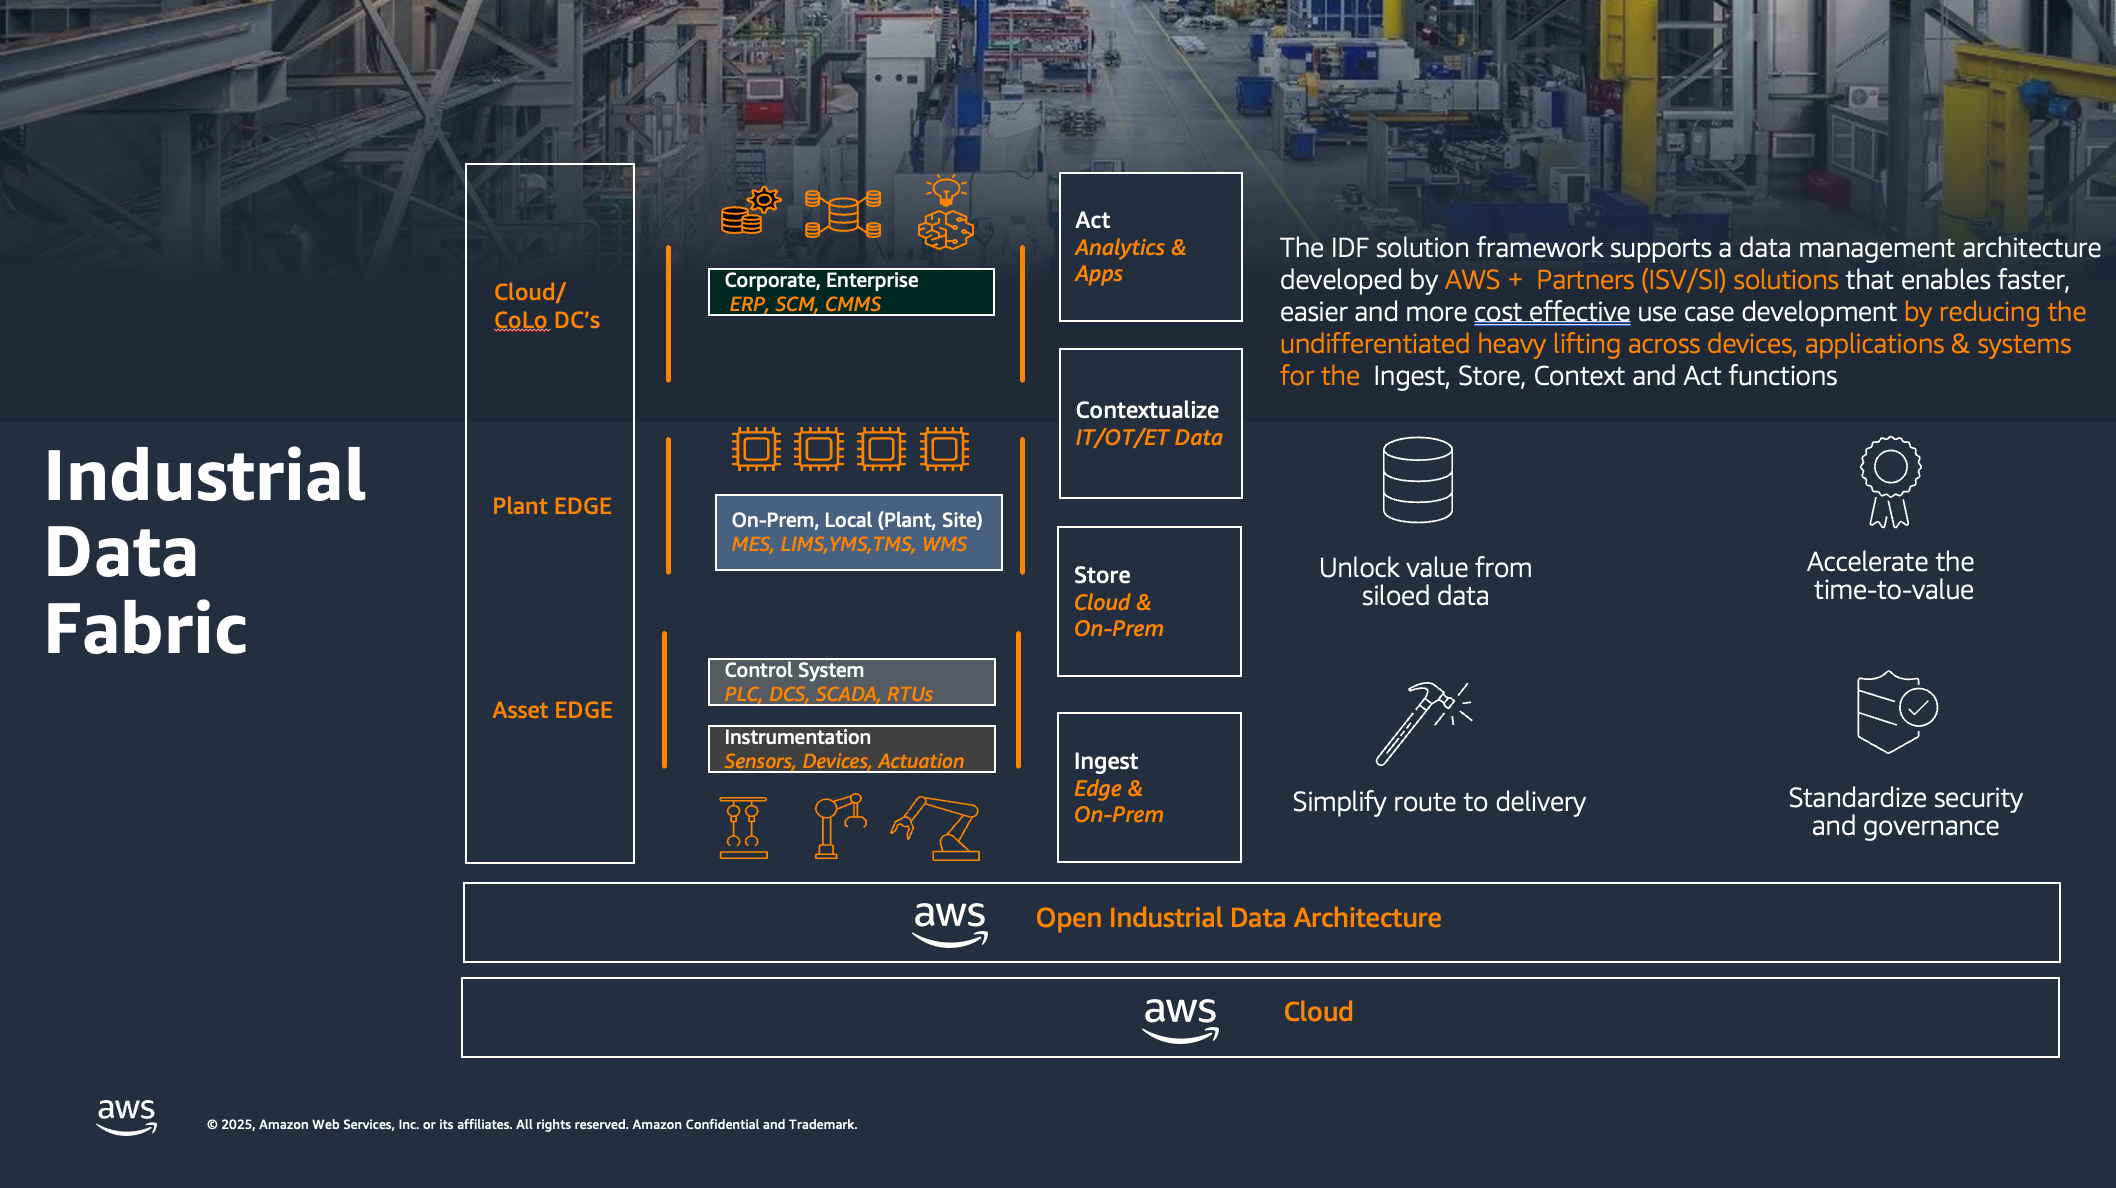The image size is (2116, 1188).
Task: Click the coins with gear icon
Action: coord(750,211)
